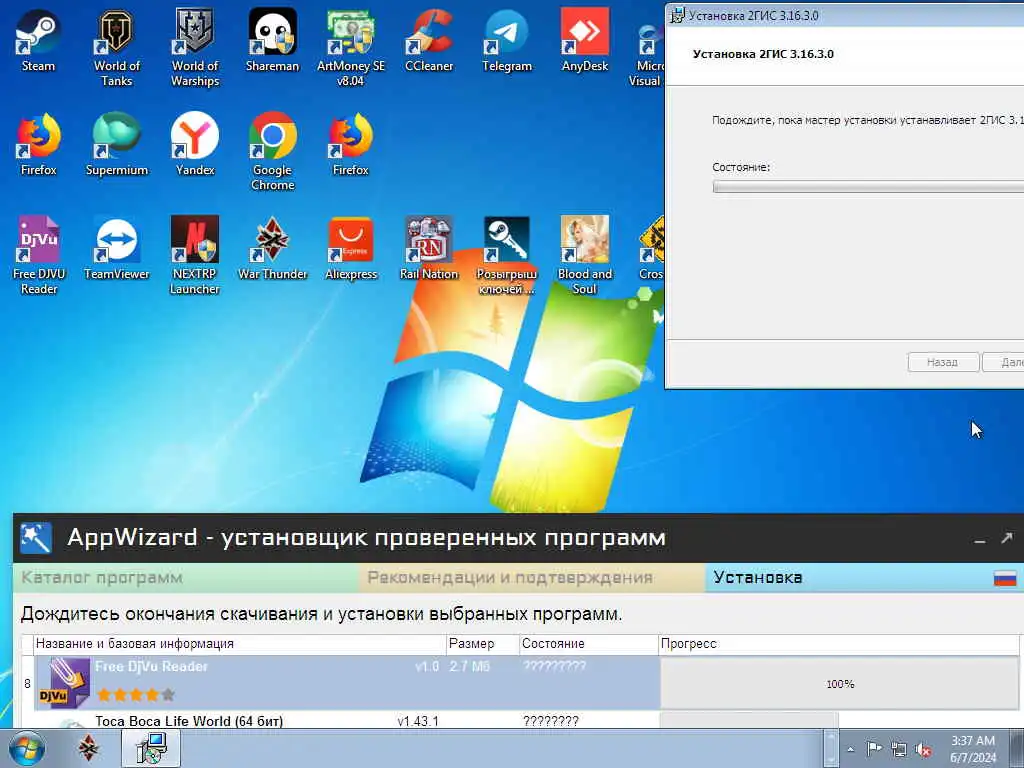Click the 2.7 Мб size cell

click(x=470, y=667)
